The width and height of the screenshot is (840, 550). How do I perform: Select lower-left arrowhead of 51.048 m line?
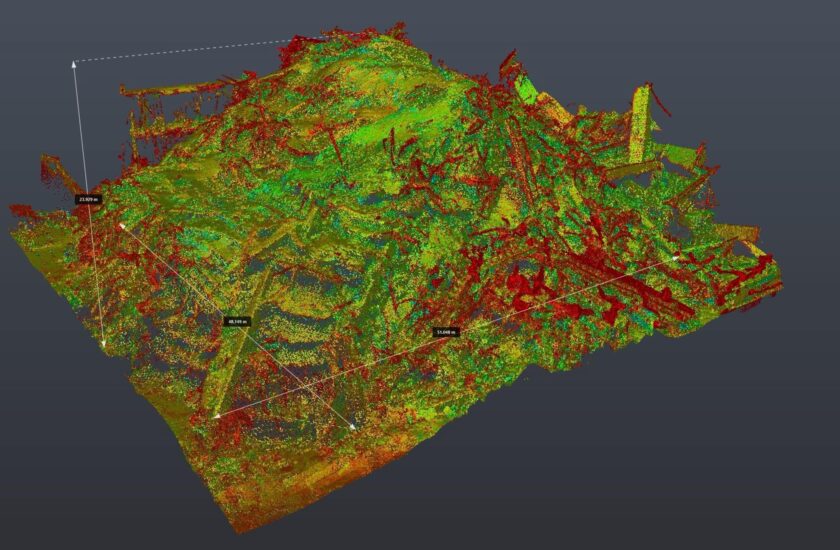tap(214, 415)
